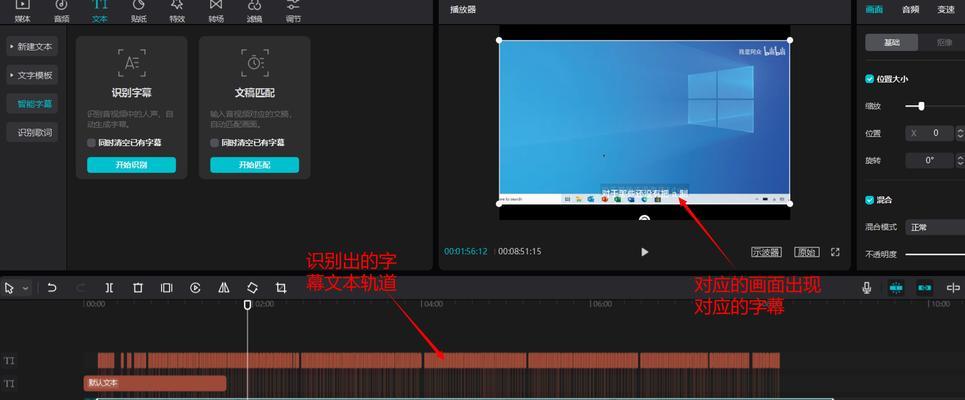
Task: Click the current timecode 00:01:56:12
Action: (x=466, y=252)
